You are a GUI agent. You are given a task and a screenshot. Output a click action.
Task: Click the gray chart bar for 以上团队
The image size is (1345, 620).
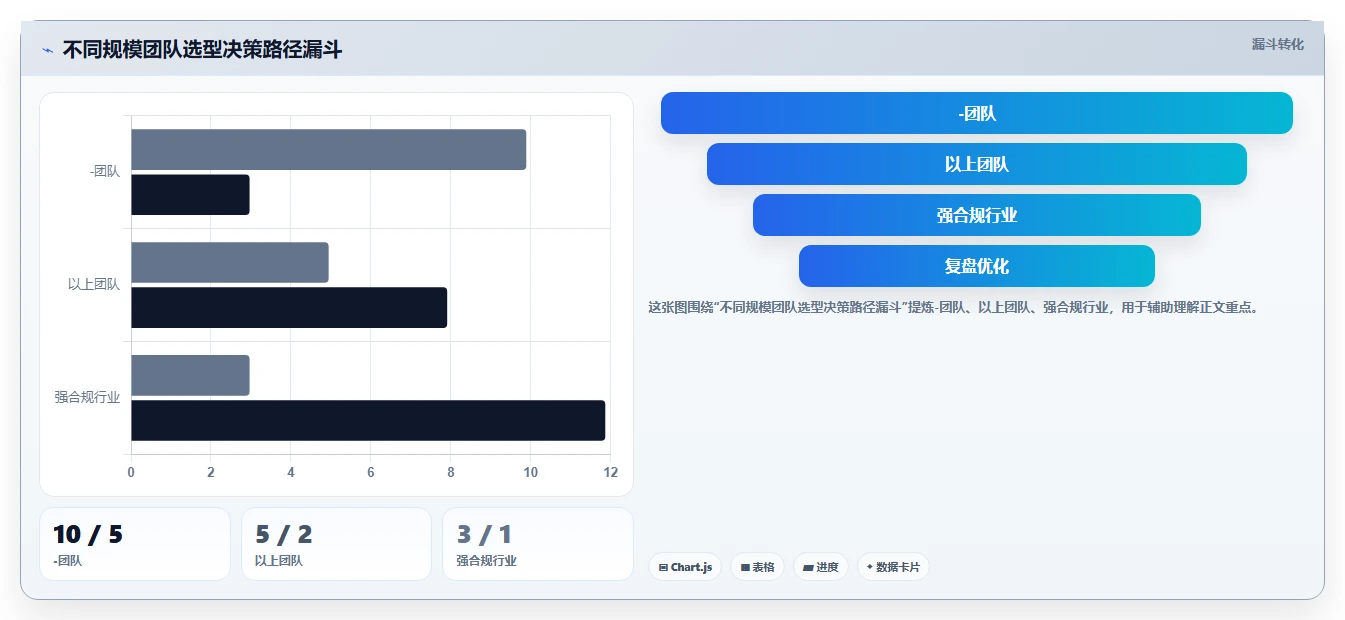coord(229,262)
